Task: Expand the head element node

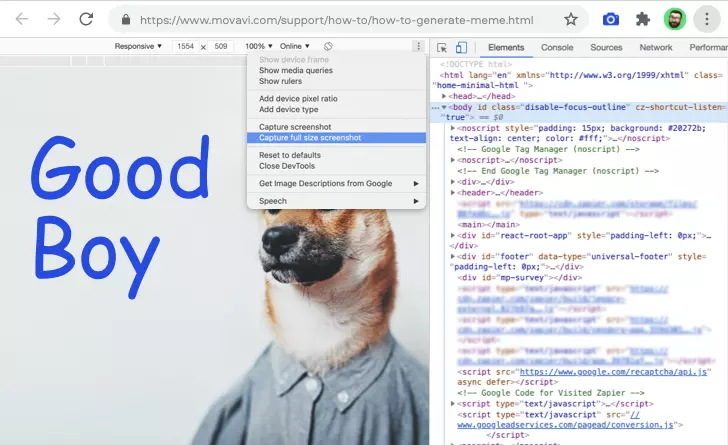Action: (x=444, y=96)
